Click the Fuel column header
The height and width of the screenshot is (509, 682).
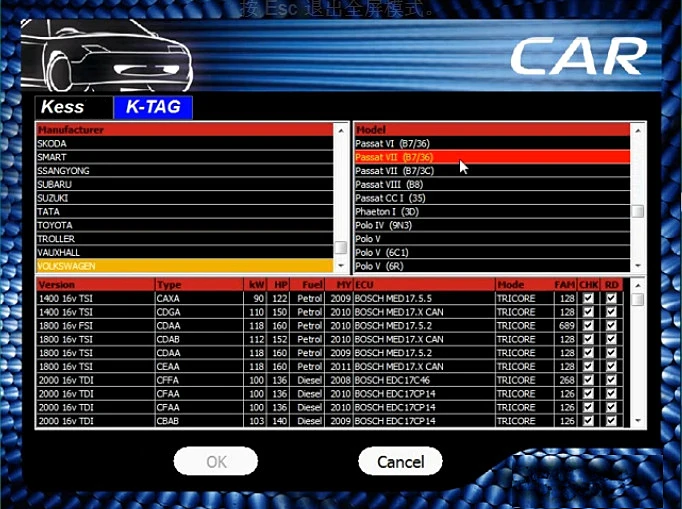(x=307, y=285)
